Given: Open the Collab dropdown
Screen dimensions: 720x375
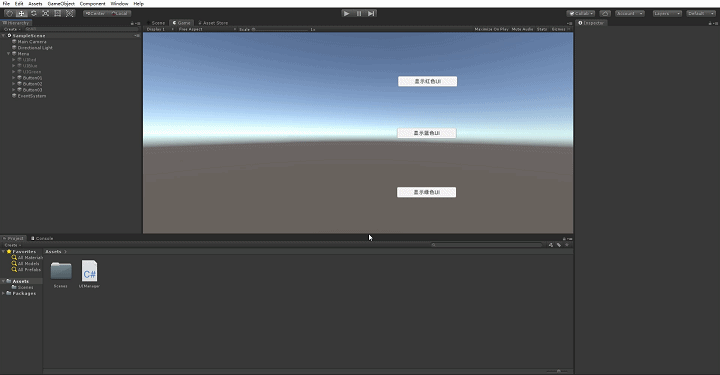Looking at the screenshot, I should click(x=581, y=13).
